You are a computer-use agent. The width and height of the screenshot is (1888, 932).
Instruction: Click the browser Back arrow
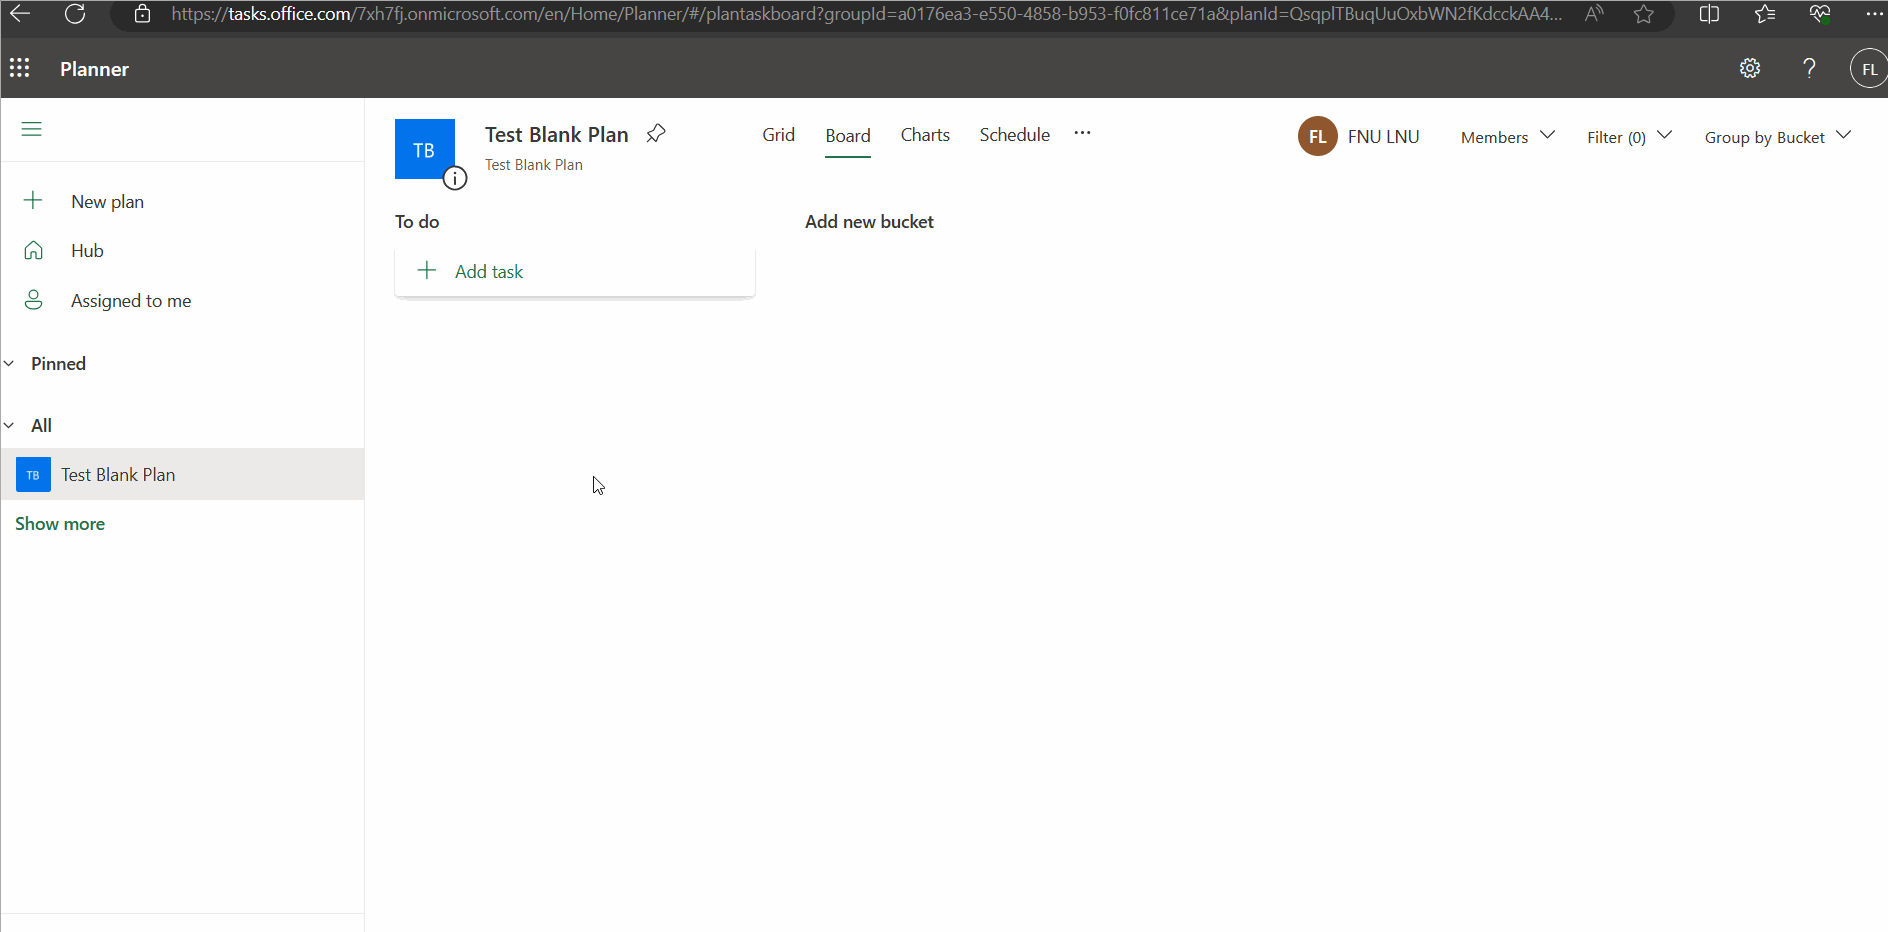click(x=20, y=14)
